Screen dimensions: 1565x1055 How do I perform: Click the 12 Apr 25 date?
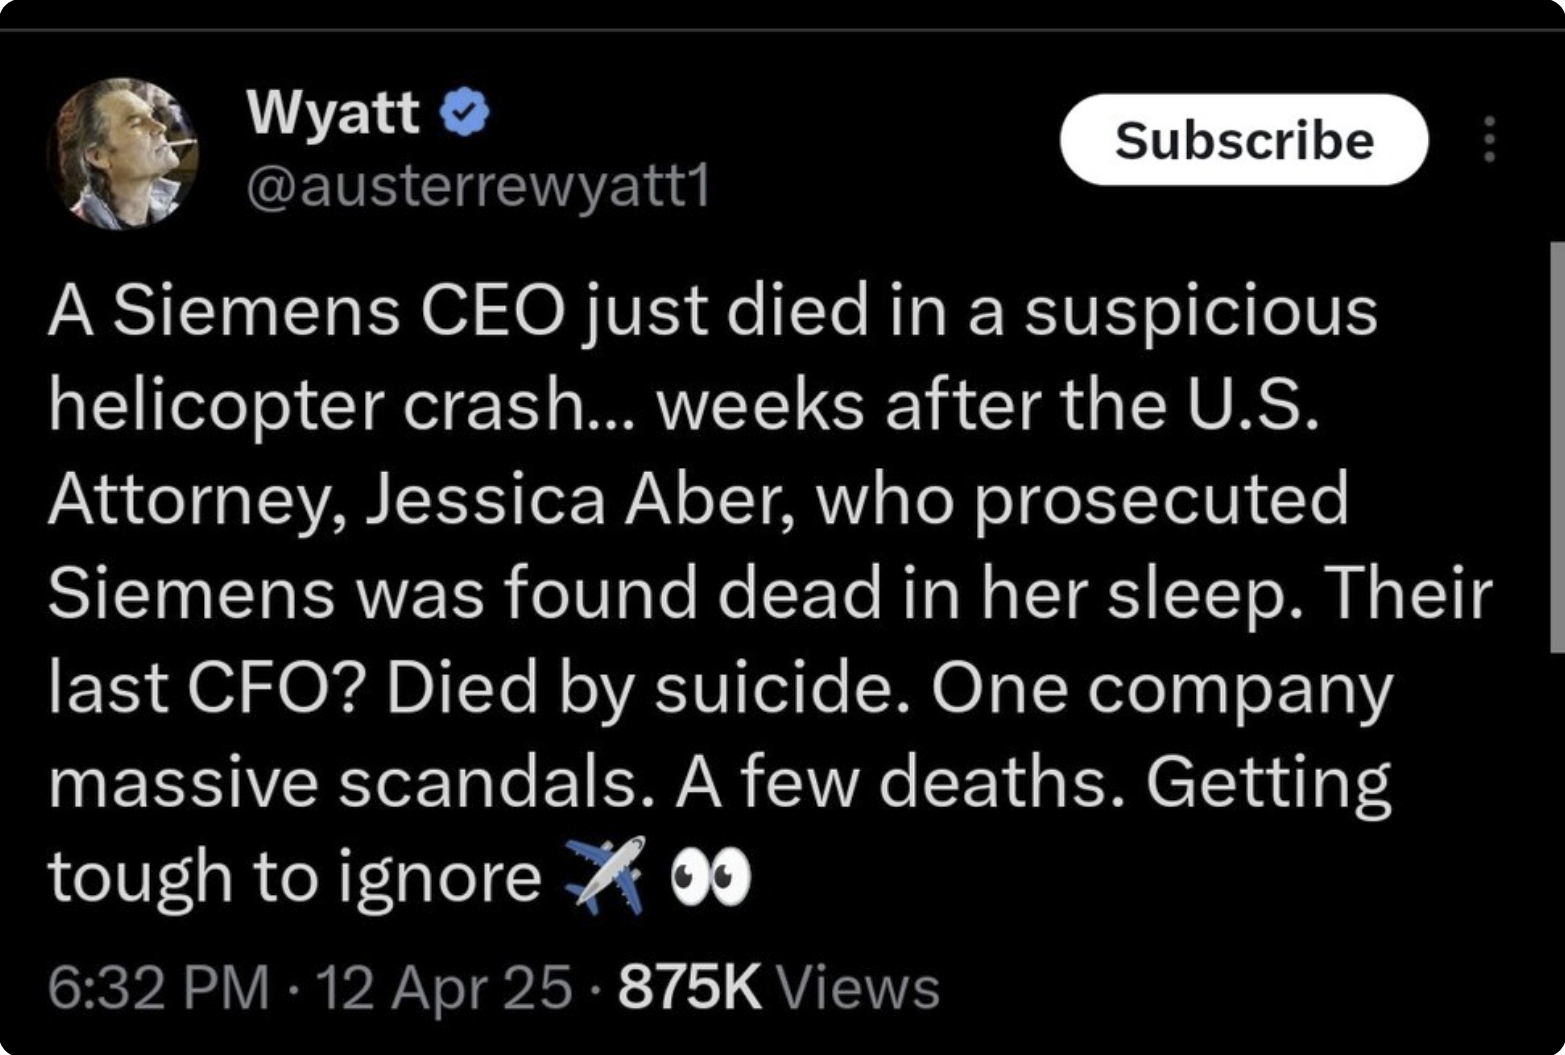tap(444, 988)
